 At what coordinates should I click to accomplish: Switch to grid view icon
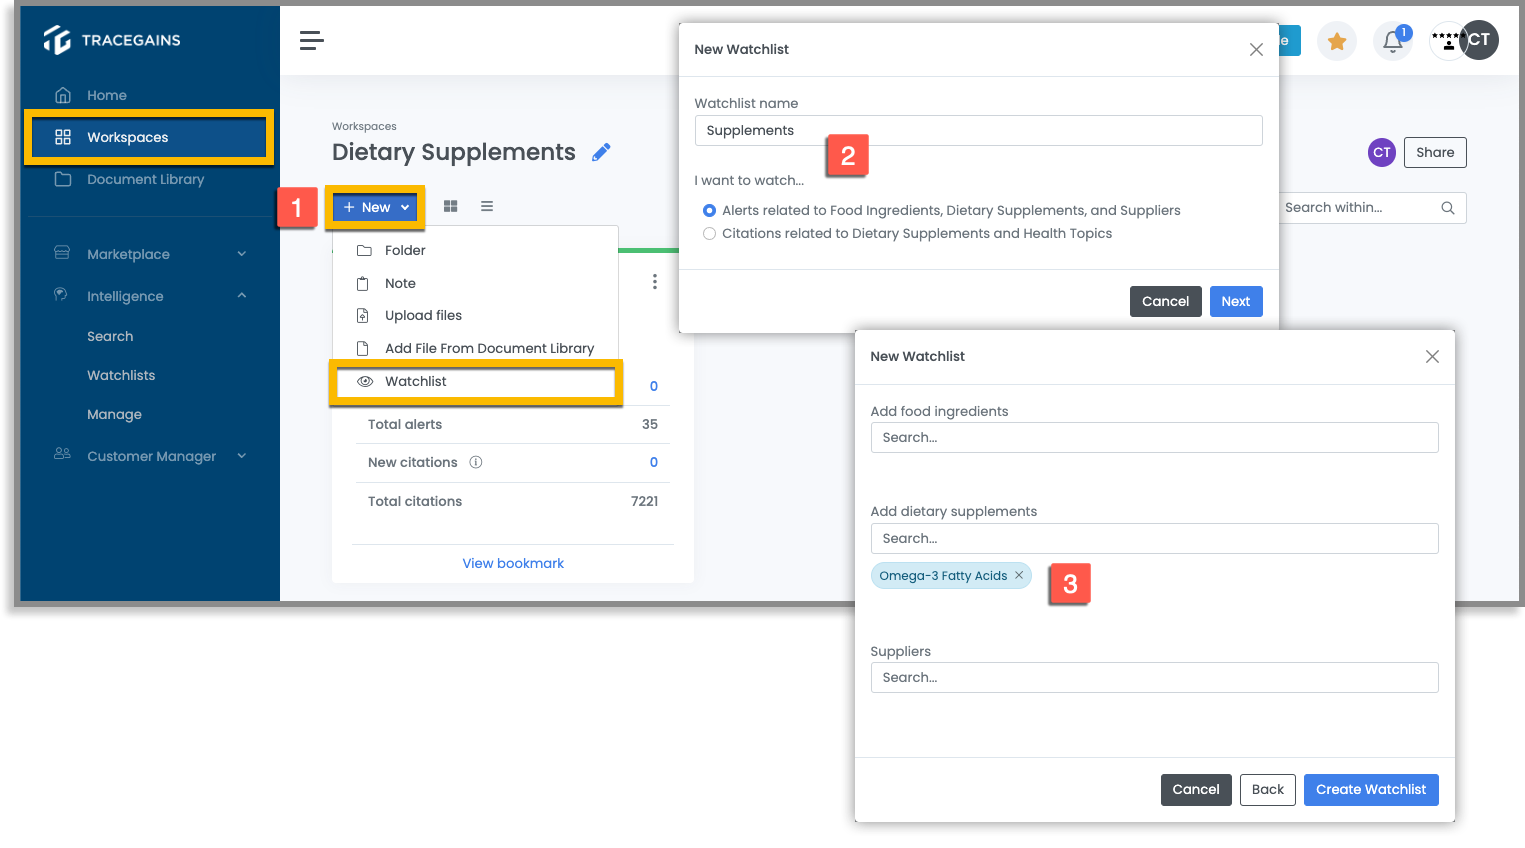coord(451,206)
